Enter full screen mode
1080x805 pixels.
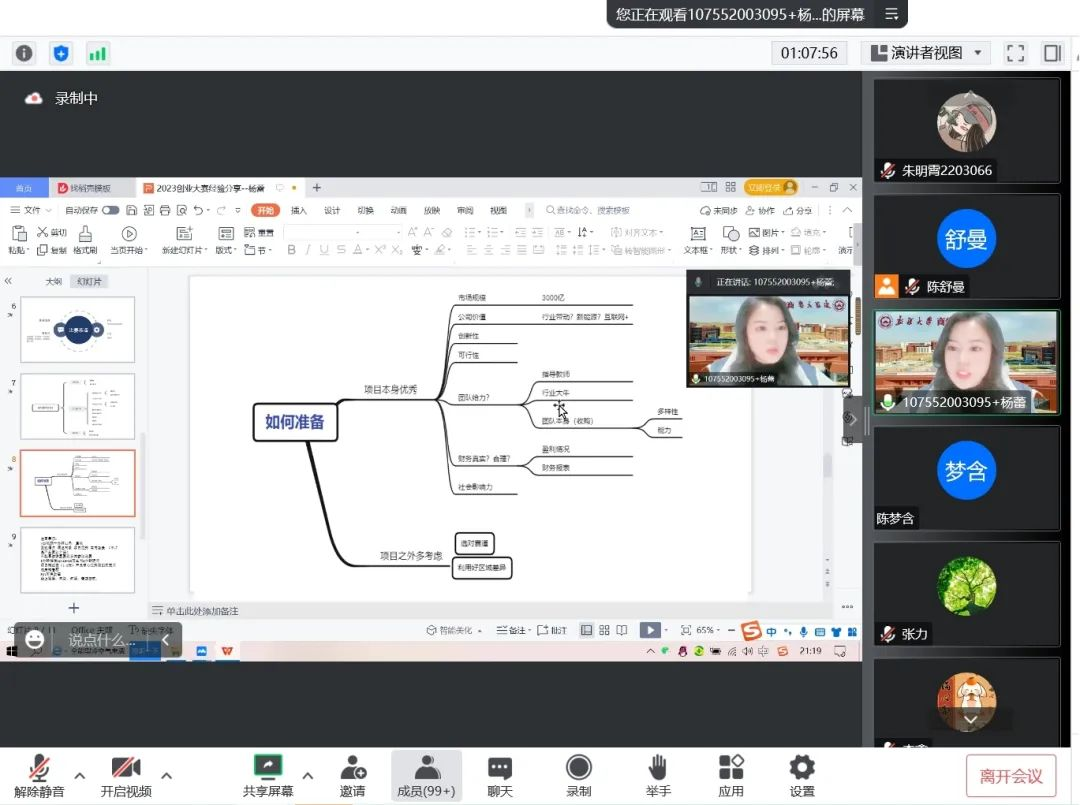1015,53
